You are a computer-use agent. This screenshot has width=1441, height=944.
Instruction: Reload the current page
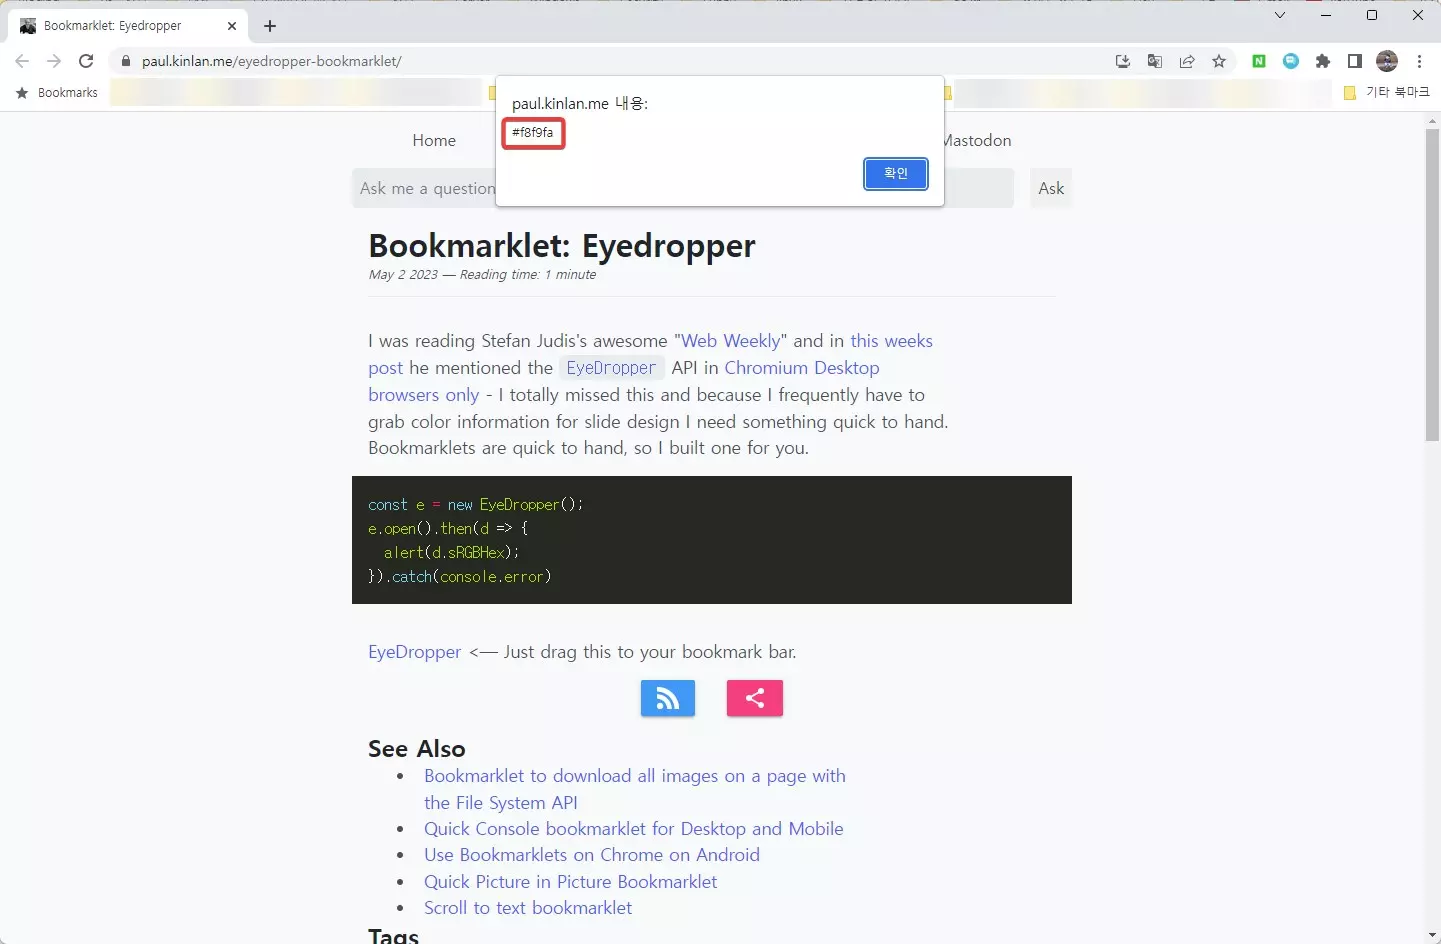coord(86,61)
